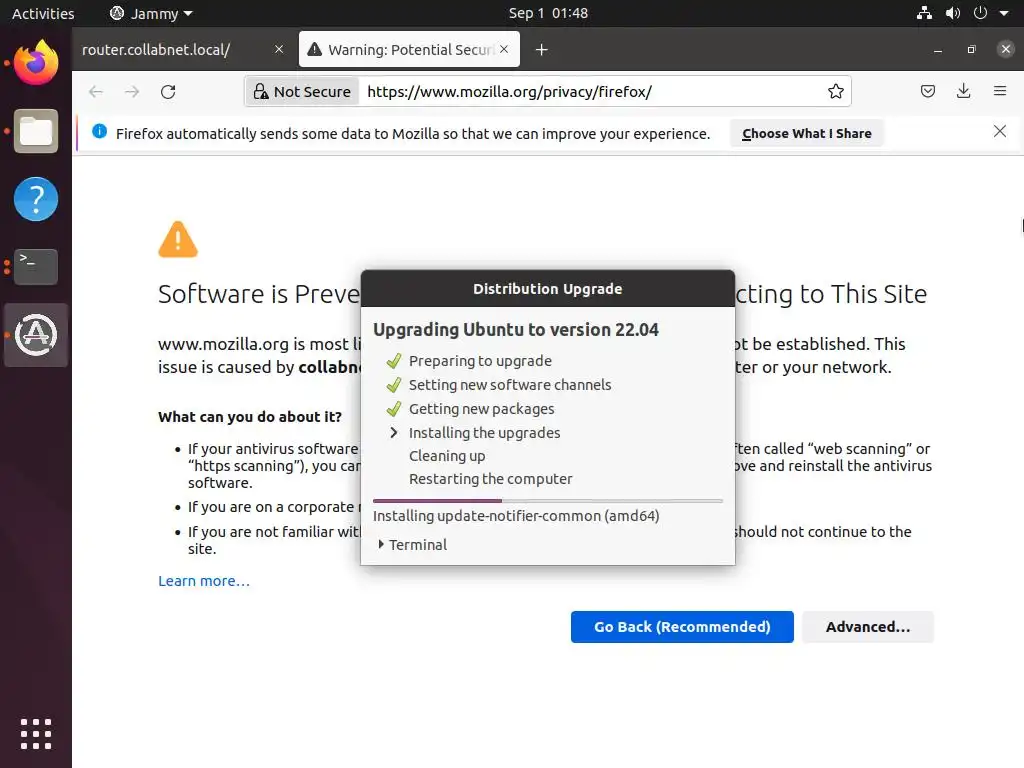Expand the Terminal section in upgrade dialog

(412, 545)
